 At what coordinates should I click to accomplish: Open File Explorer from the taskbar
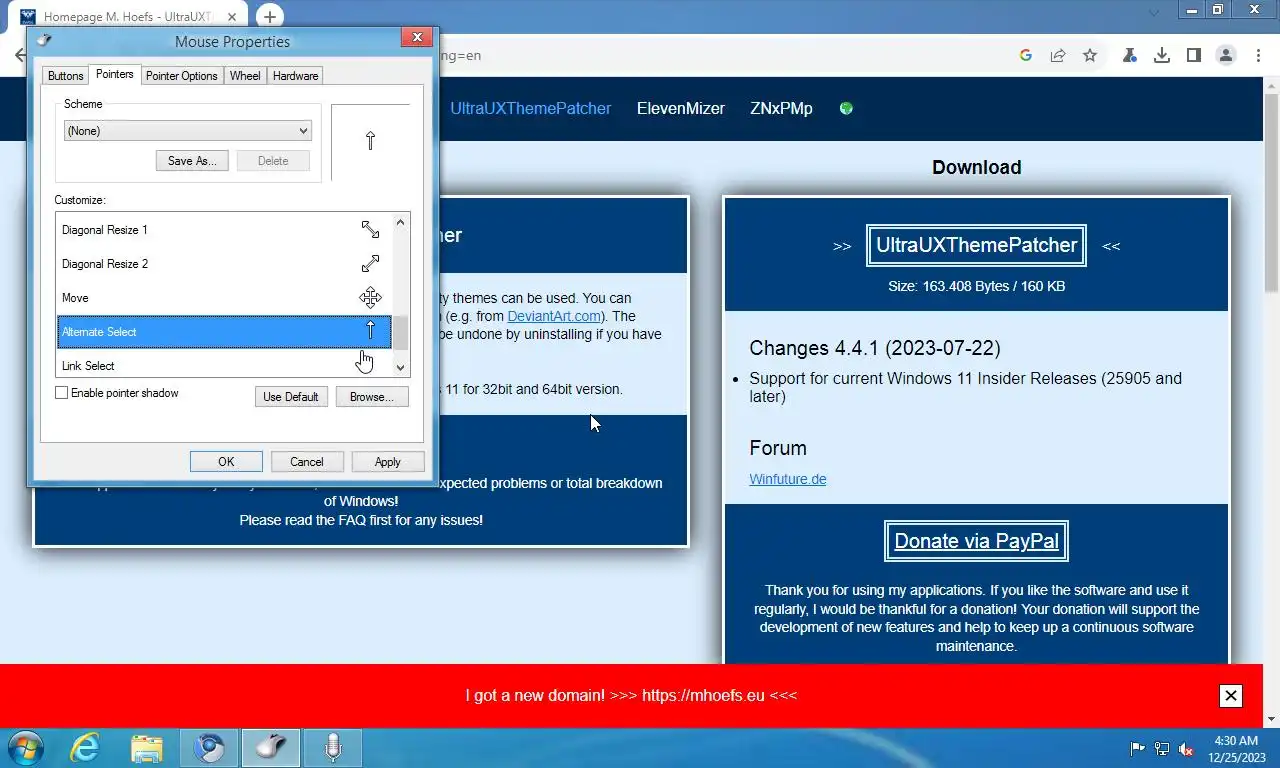click(147, 748)
